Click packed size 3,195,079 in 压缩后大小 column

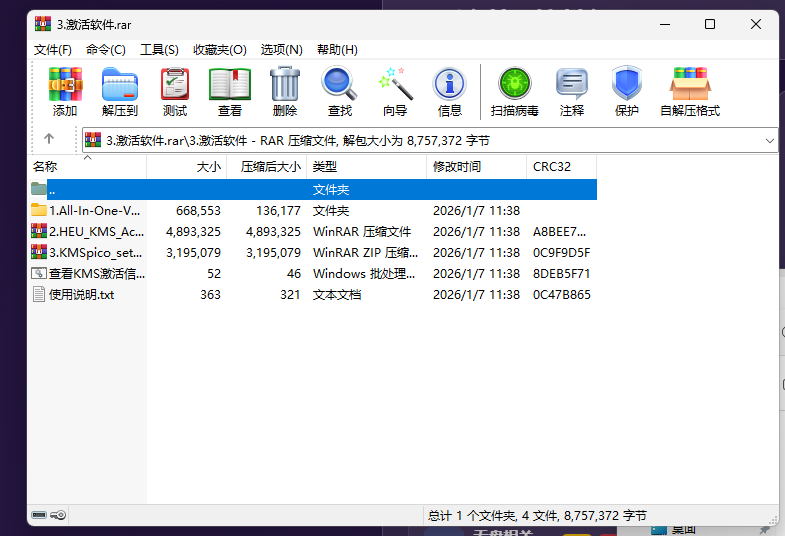tap(273, 253)
